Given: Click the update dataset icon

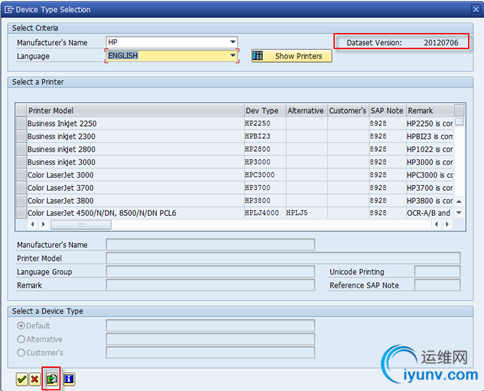Looking at the screenshot, I should click(x=52, y=379).
